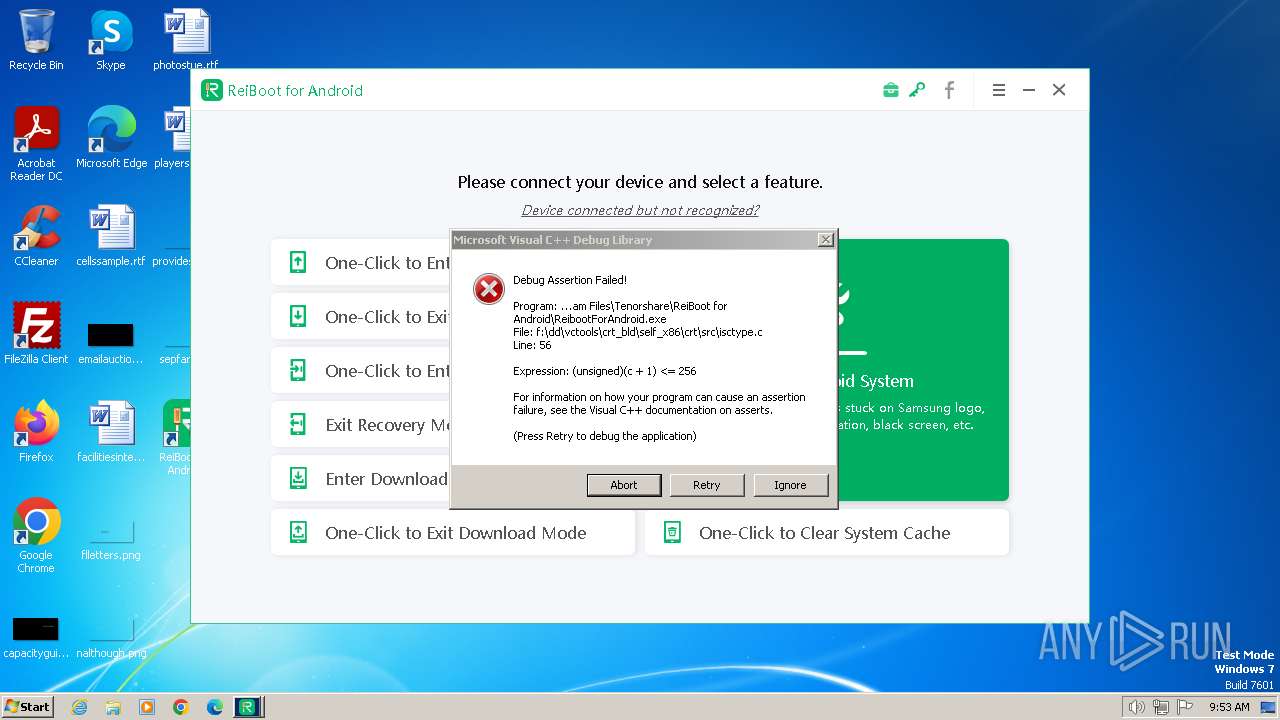Launch Microsoft Edge desktop shortcut

pos(111,138)
